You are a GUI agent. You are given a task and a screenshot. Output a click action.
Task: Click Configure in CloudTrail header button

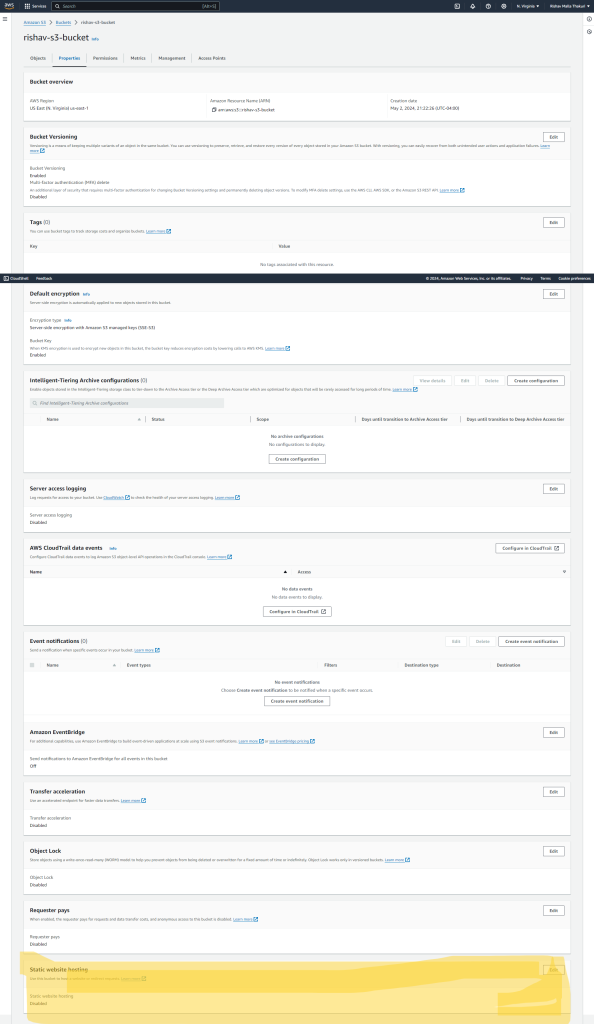[530, 549]
